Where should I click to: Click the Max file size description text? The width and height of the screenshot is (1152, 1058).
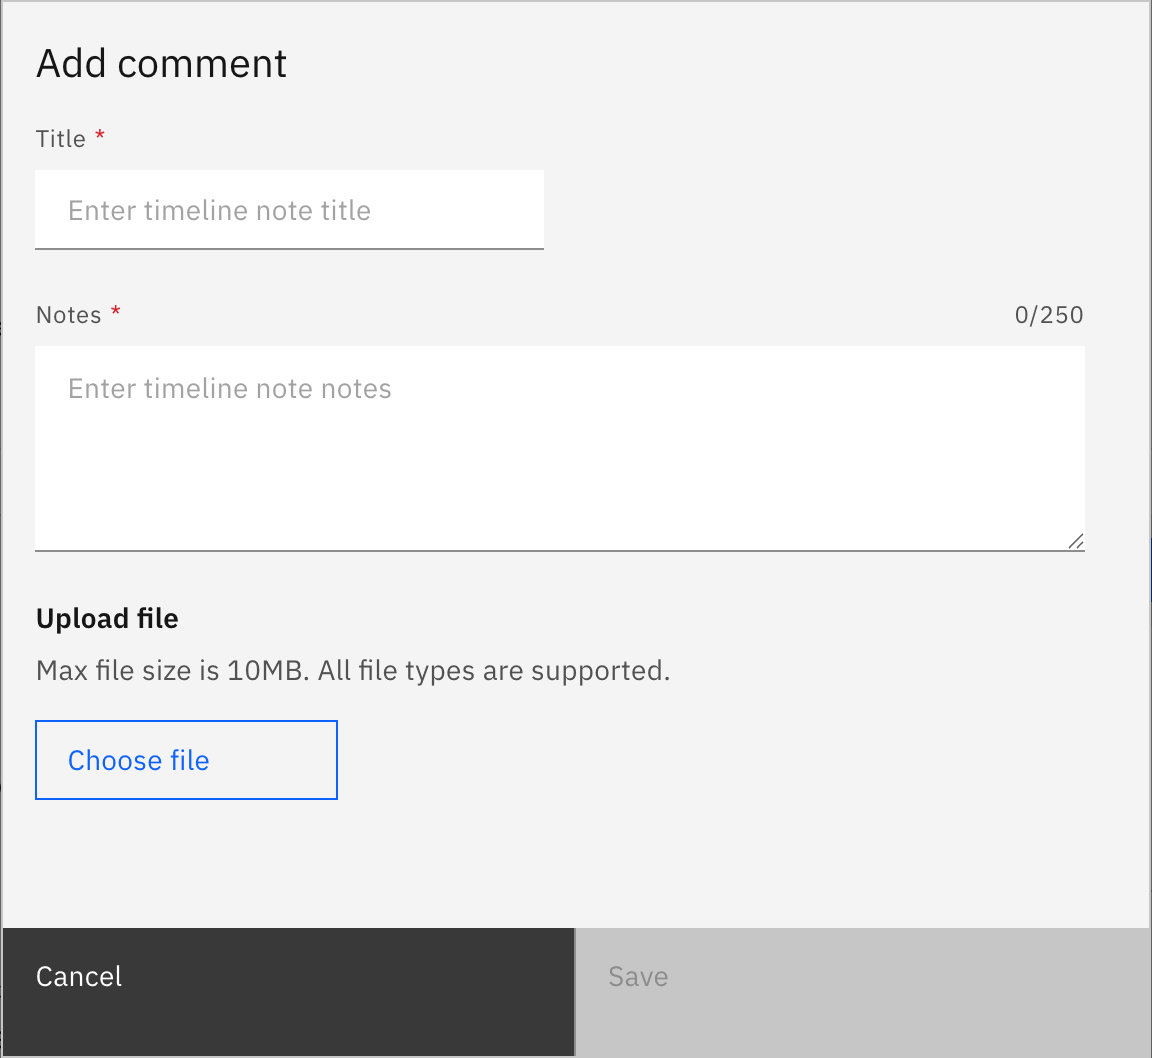[353, 671]
